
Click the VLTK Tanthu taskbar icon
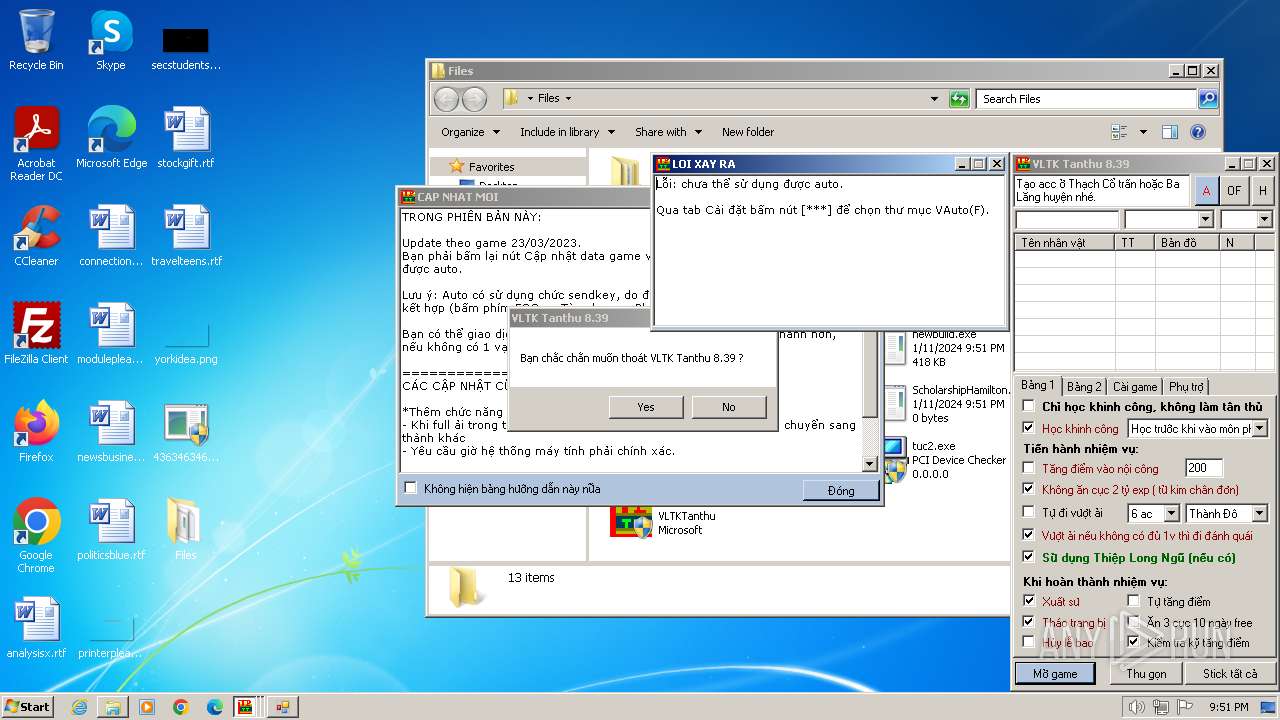pyautogui.click(x=245, y=707)
